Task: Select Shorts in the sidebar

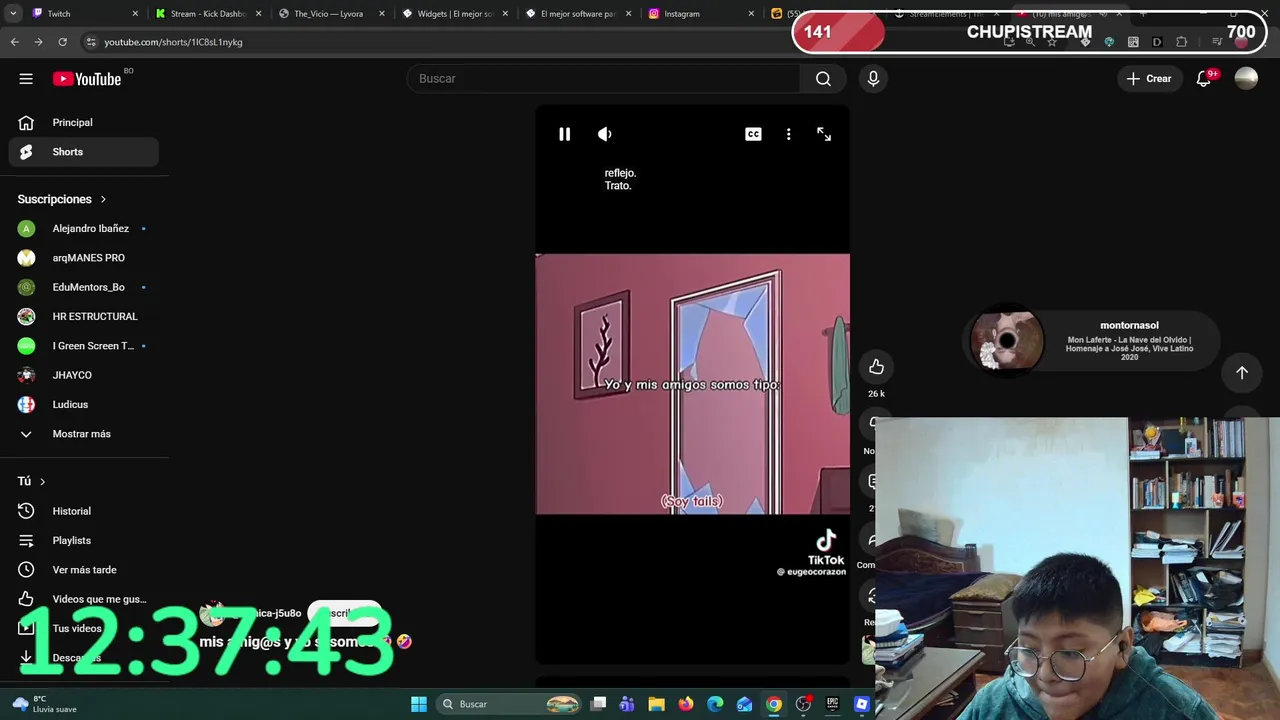Action: click(84, 152)
